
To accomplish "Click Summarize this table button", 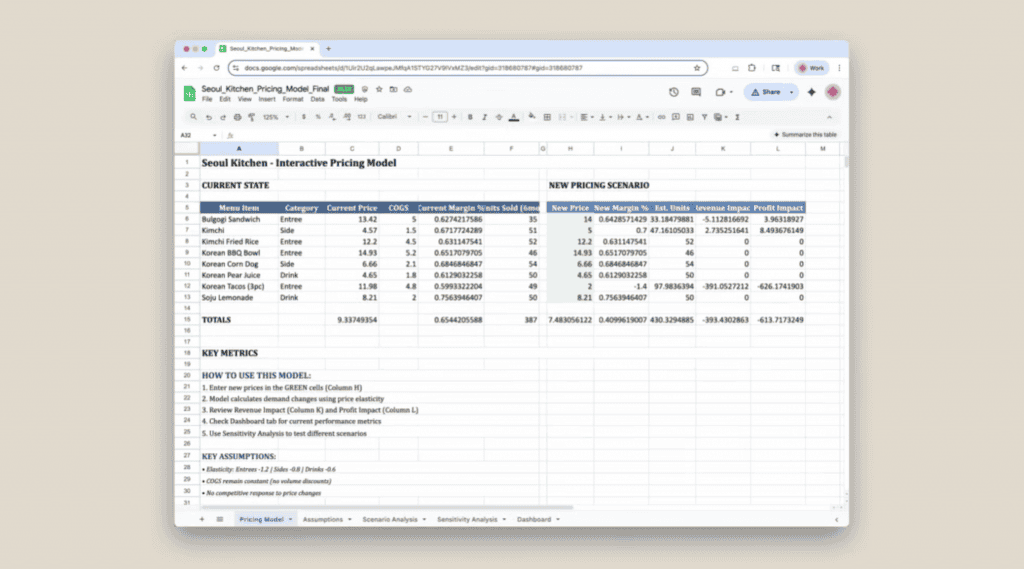I will 804,135.
